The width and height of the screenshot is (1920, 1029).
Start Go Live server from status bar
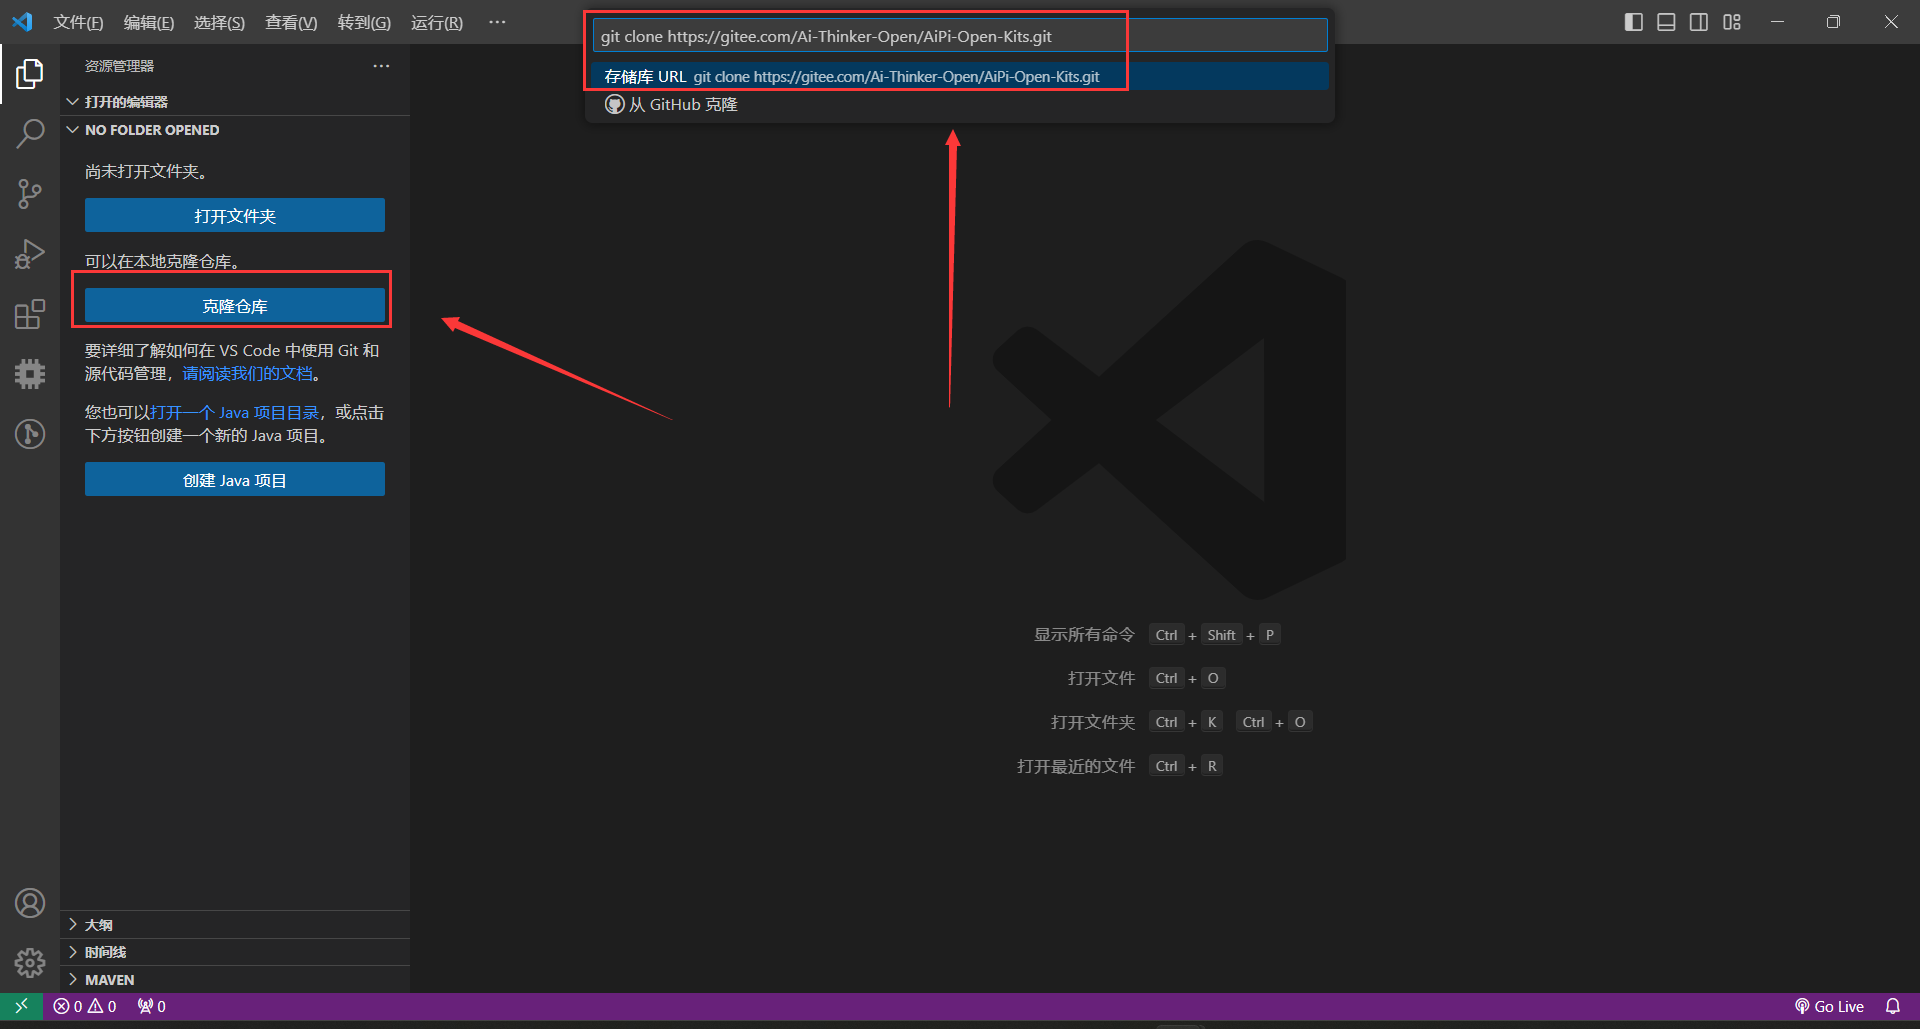pos(1830,1006)
